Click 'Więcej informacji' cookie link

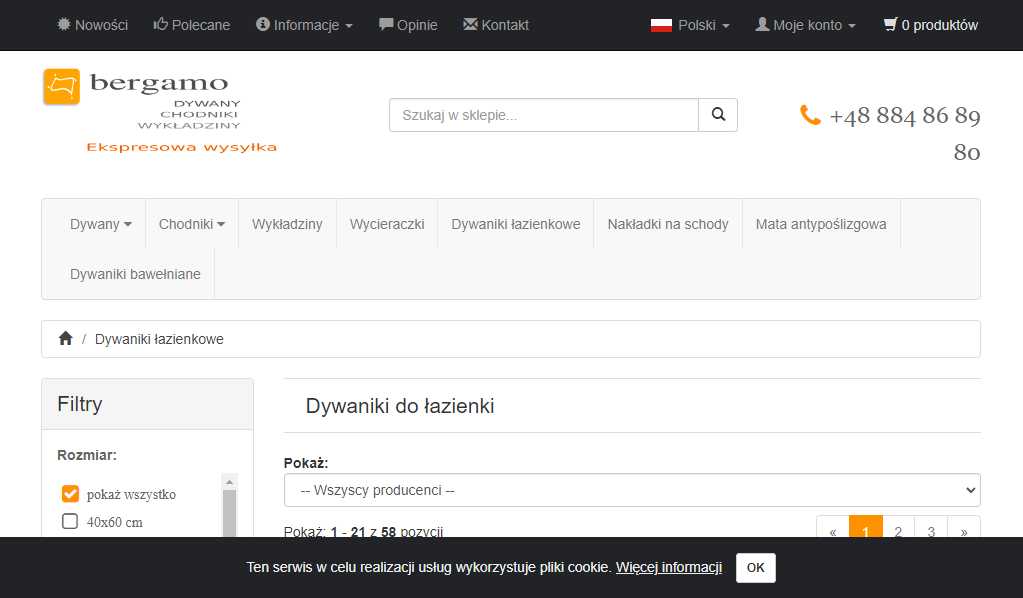[x=669, y=567]
